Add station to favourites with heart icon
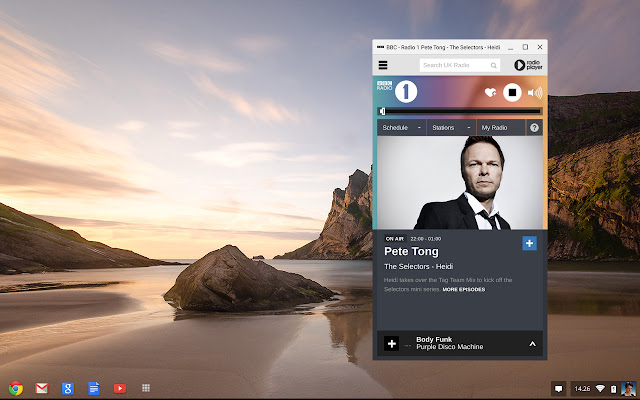640x400 pixels. 490,93
